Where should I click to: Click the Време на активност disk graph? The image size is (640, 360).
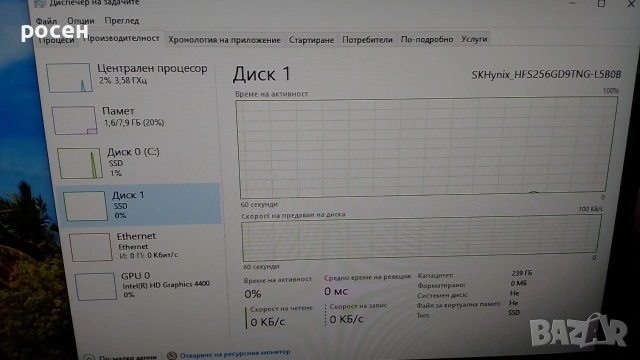click(x=427, y=147)
